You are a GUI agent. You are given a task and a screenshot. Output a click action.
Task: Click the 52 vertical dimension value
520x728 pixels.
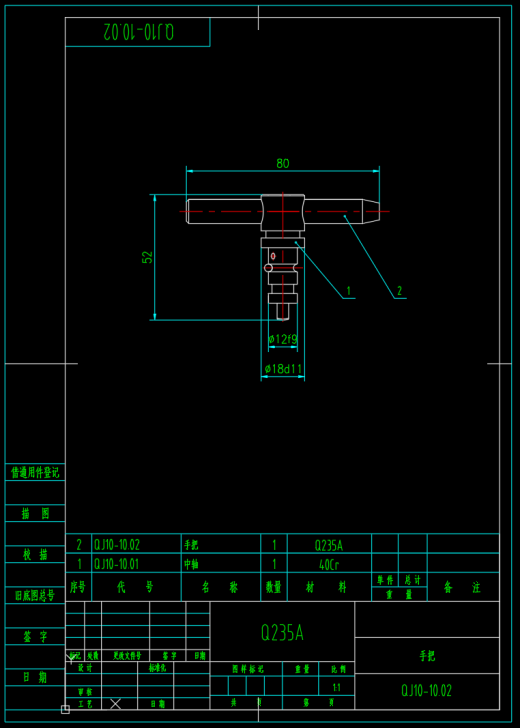click(x=147, y=257)
